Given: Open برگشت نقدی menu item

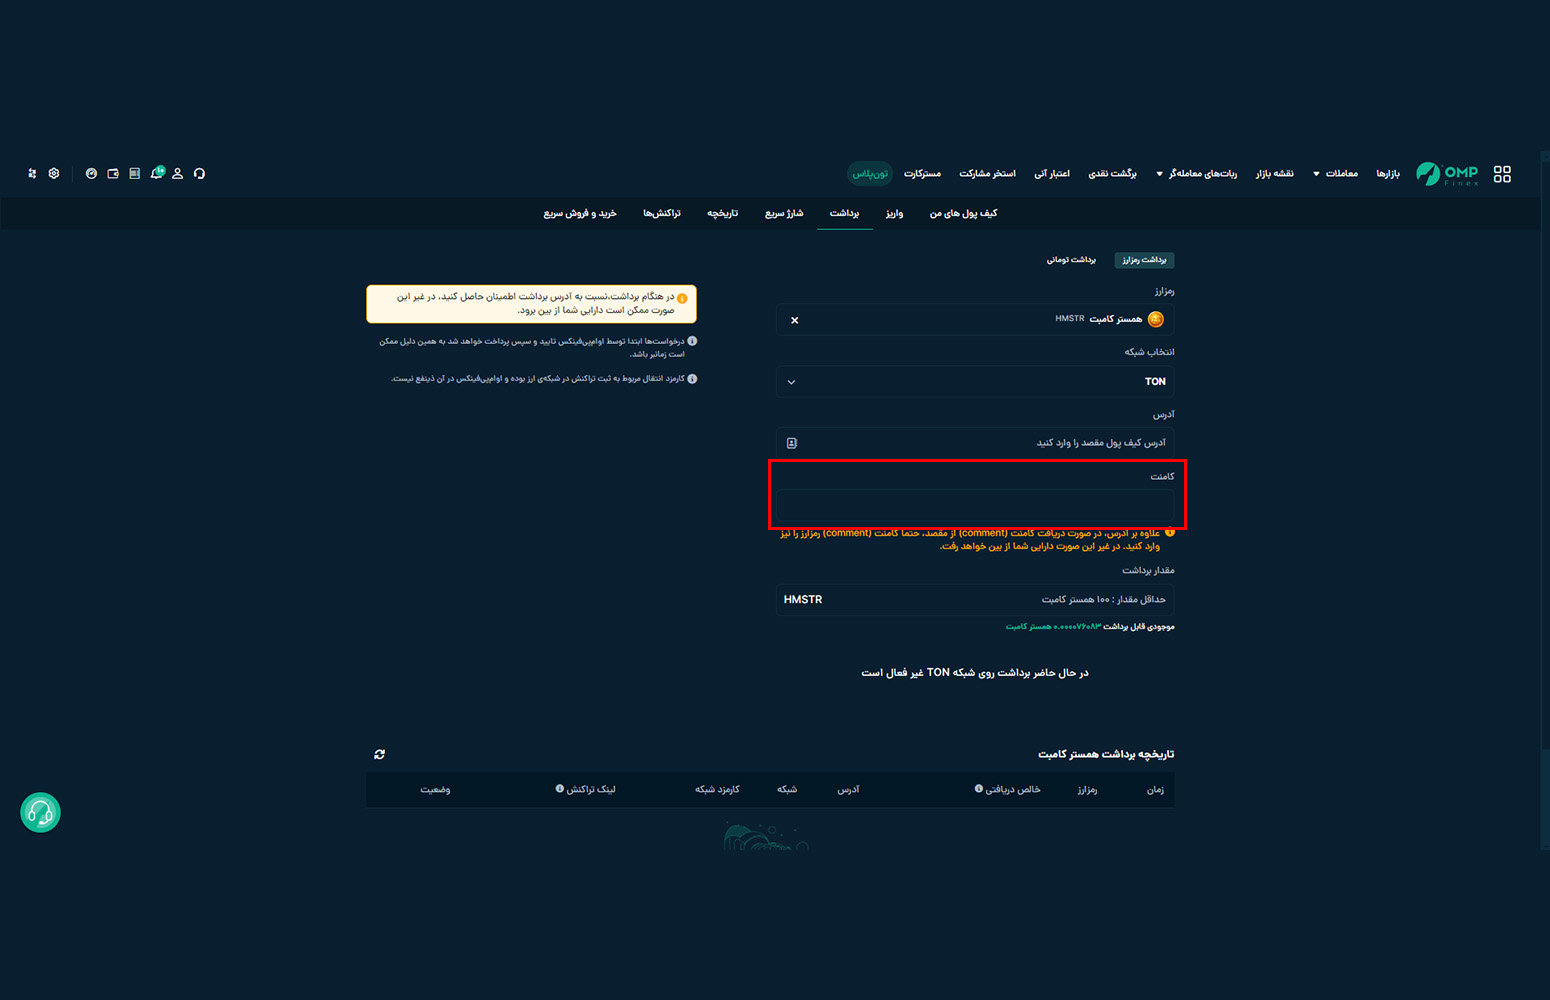Looking at the screenshot, I should coord(1112,174).
